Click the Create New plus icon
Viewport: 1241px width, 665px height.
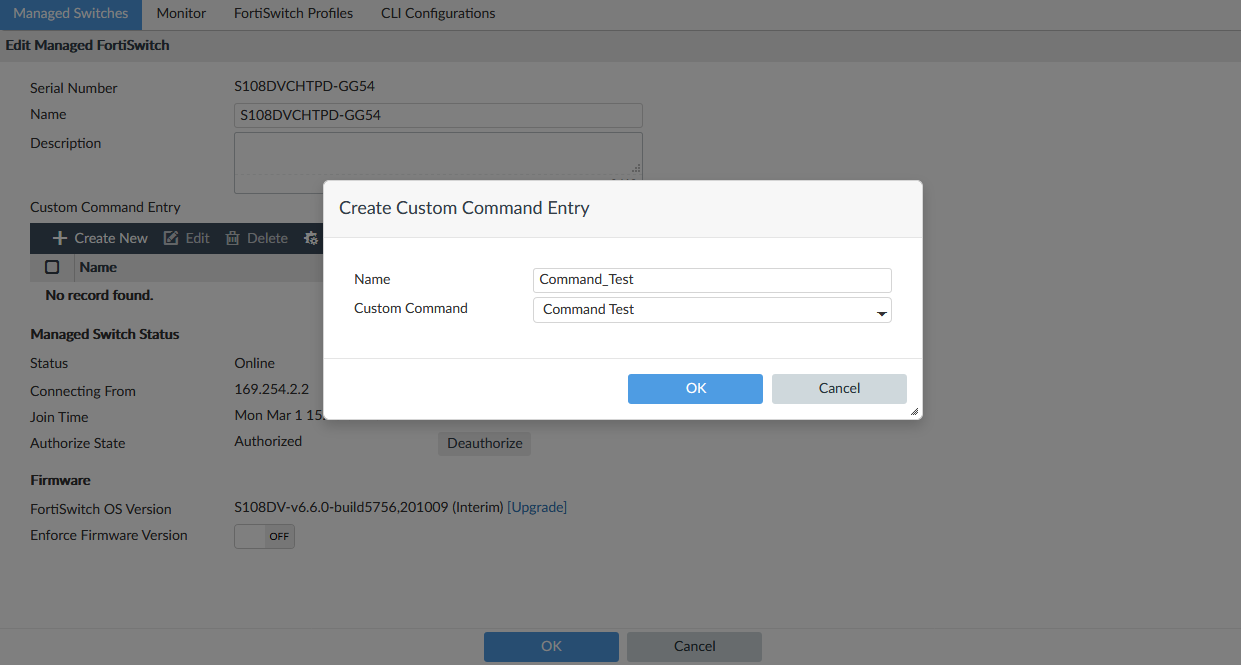pyautogui.click(x=60, y=238)
